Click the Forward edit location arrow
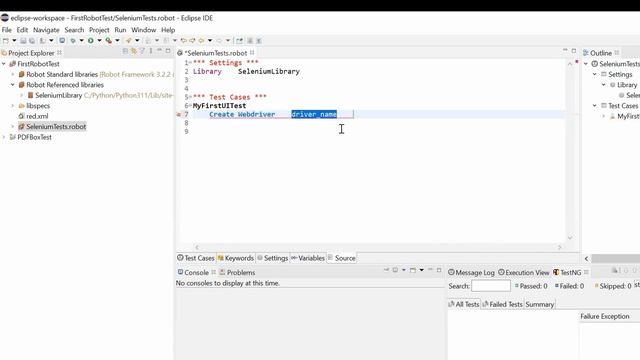This screenshot has width=640, height=360. pyautogui.click(x=192, y=40)
